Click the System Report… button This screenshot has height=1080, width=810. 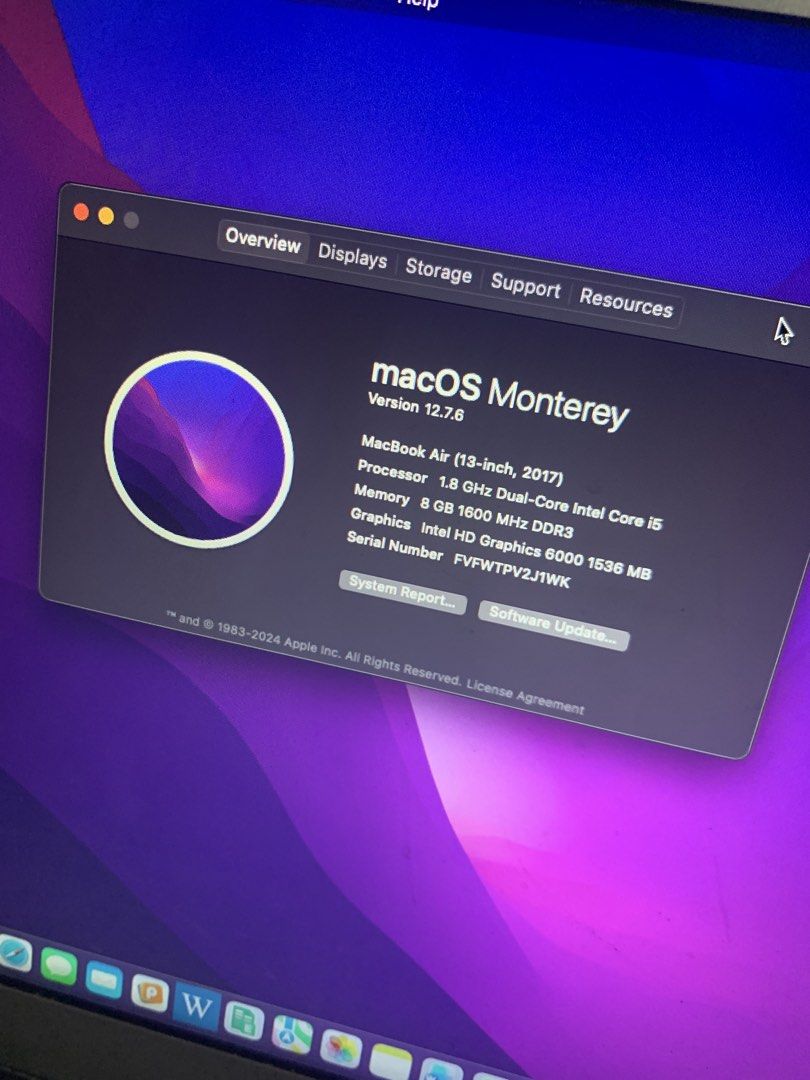point(402,592)
